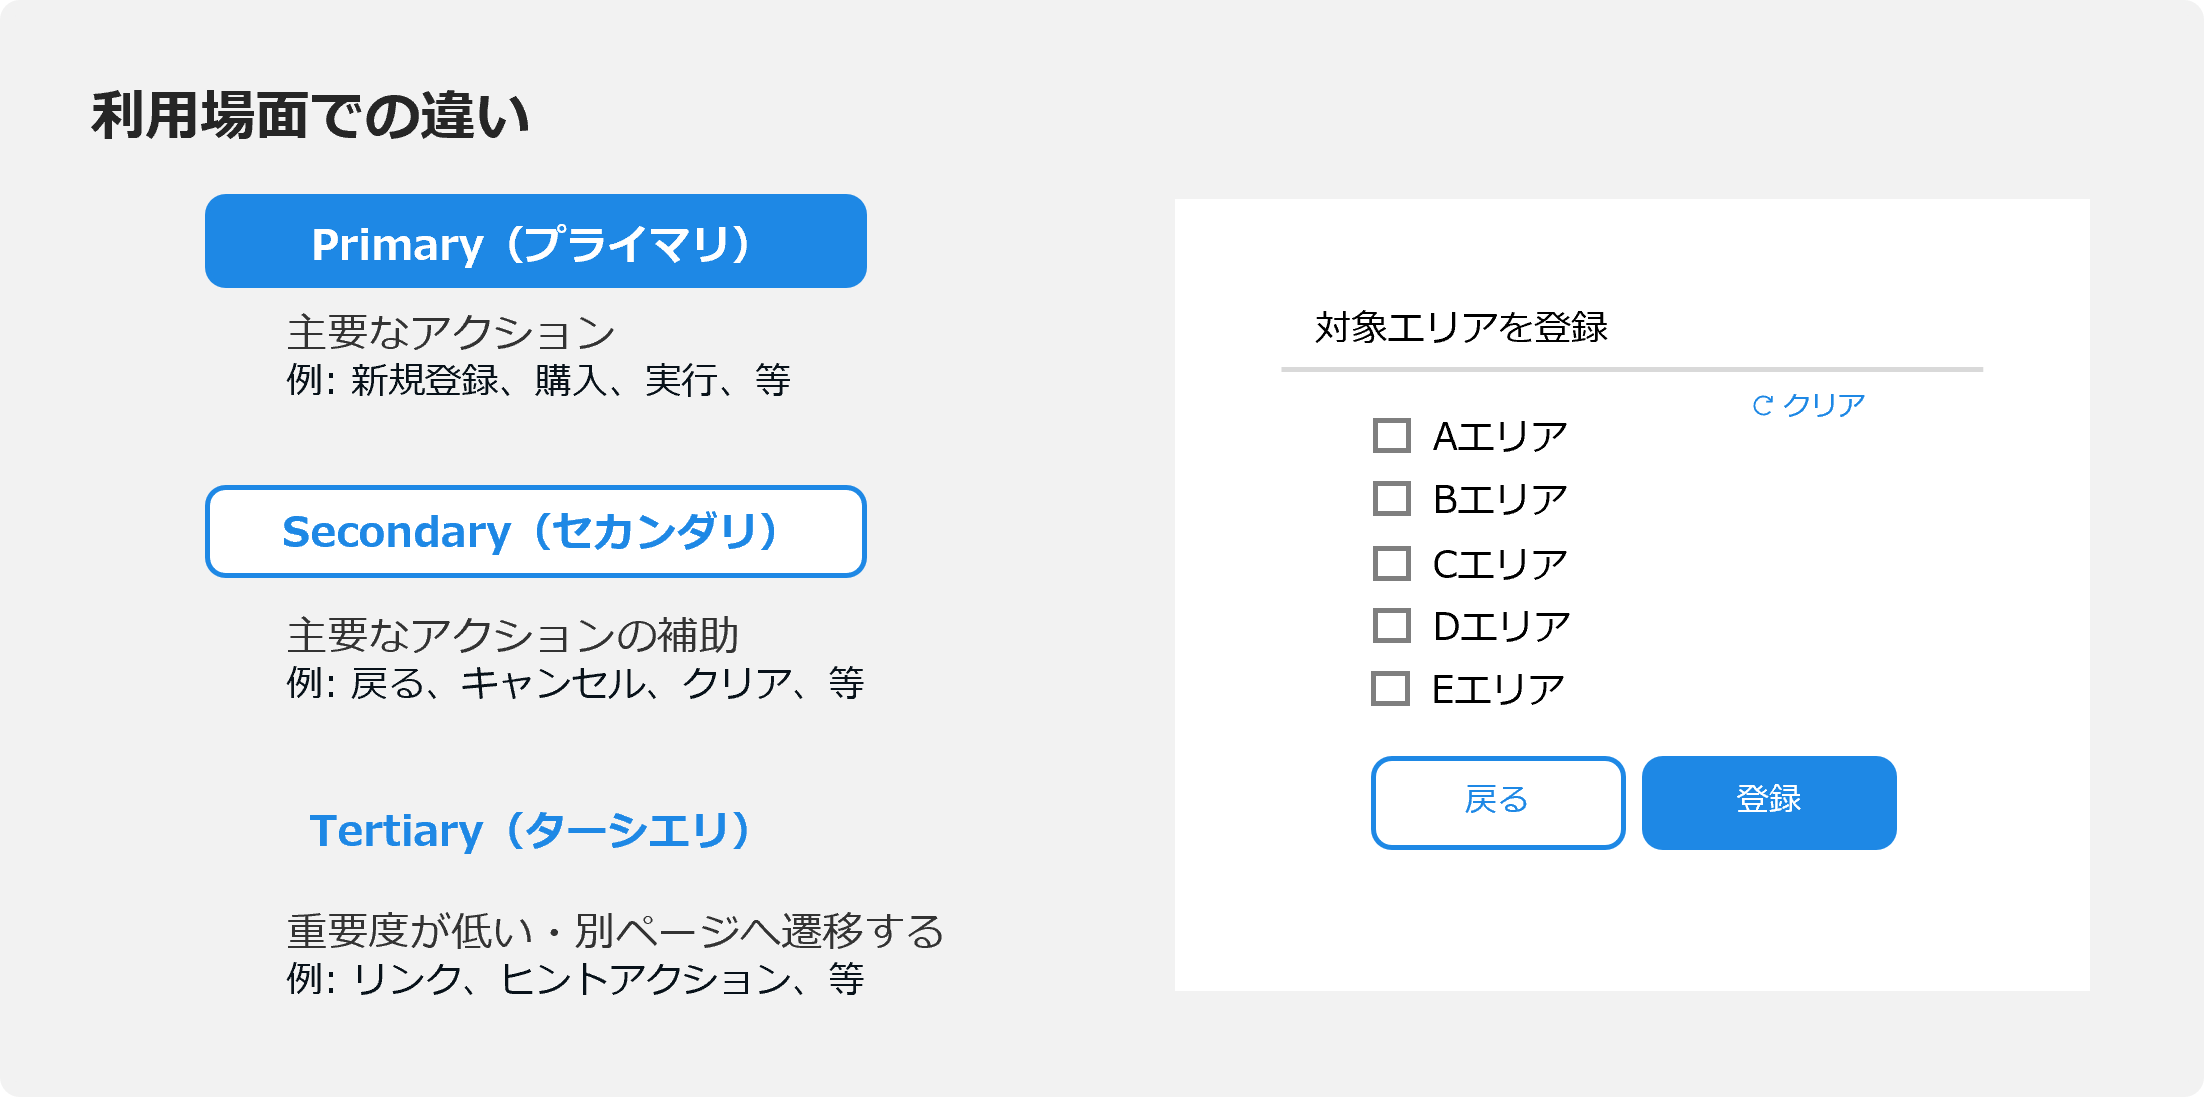Click the Secondary (セカンダリ) outlined button
Image resolution: width=2204 pixels, height=1097 pixels.
(x=535, y=532)
